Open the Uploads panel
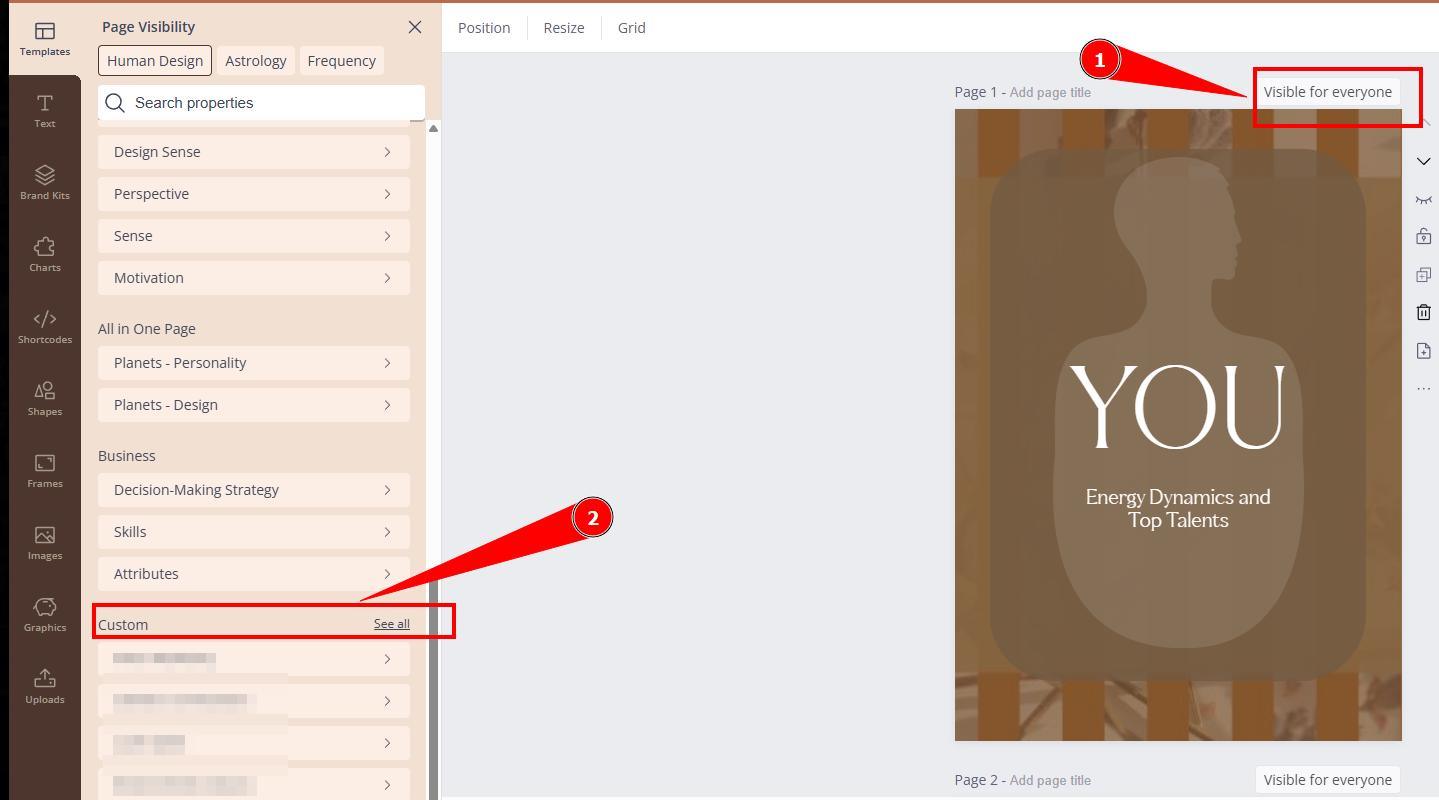The width and height of the screenshot is (1439, 800). 45,687
